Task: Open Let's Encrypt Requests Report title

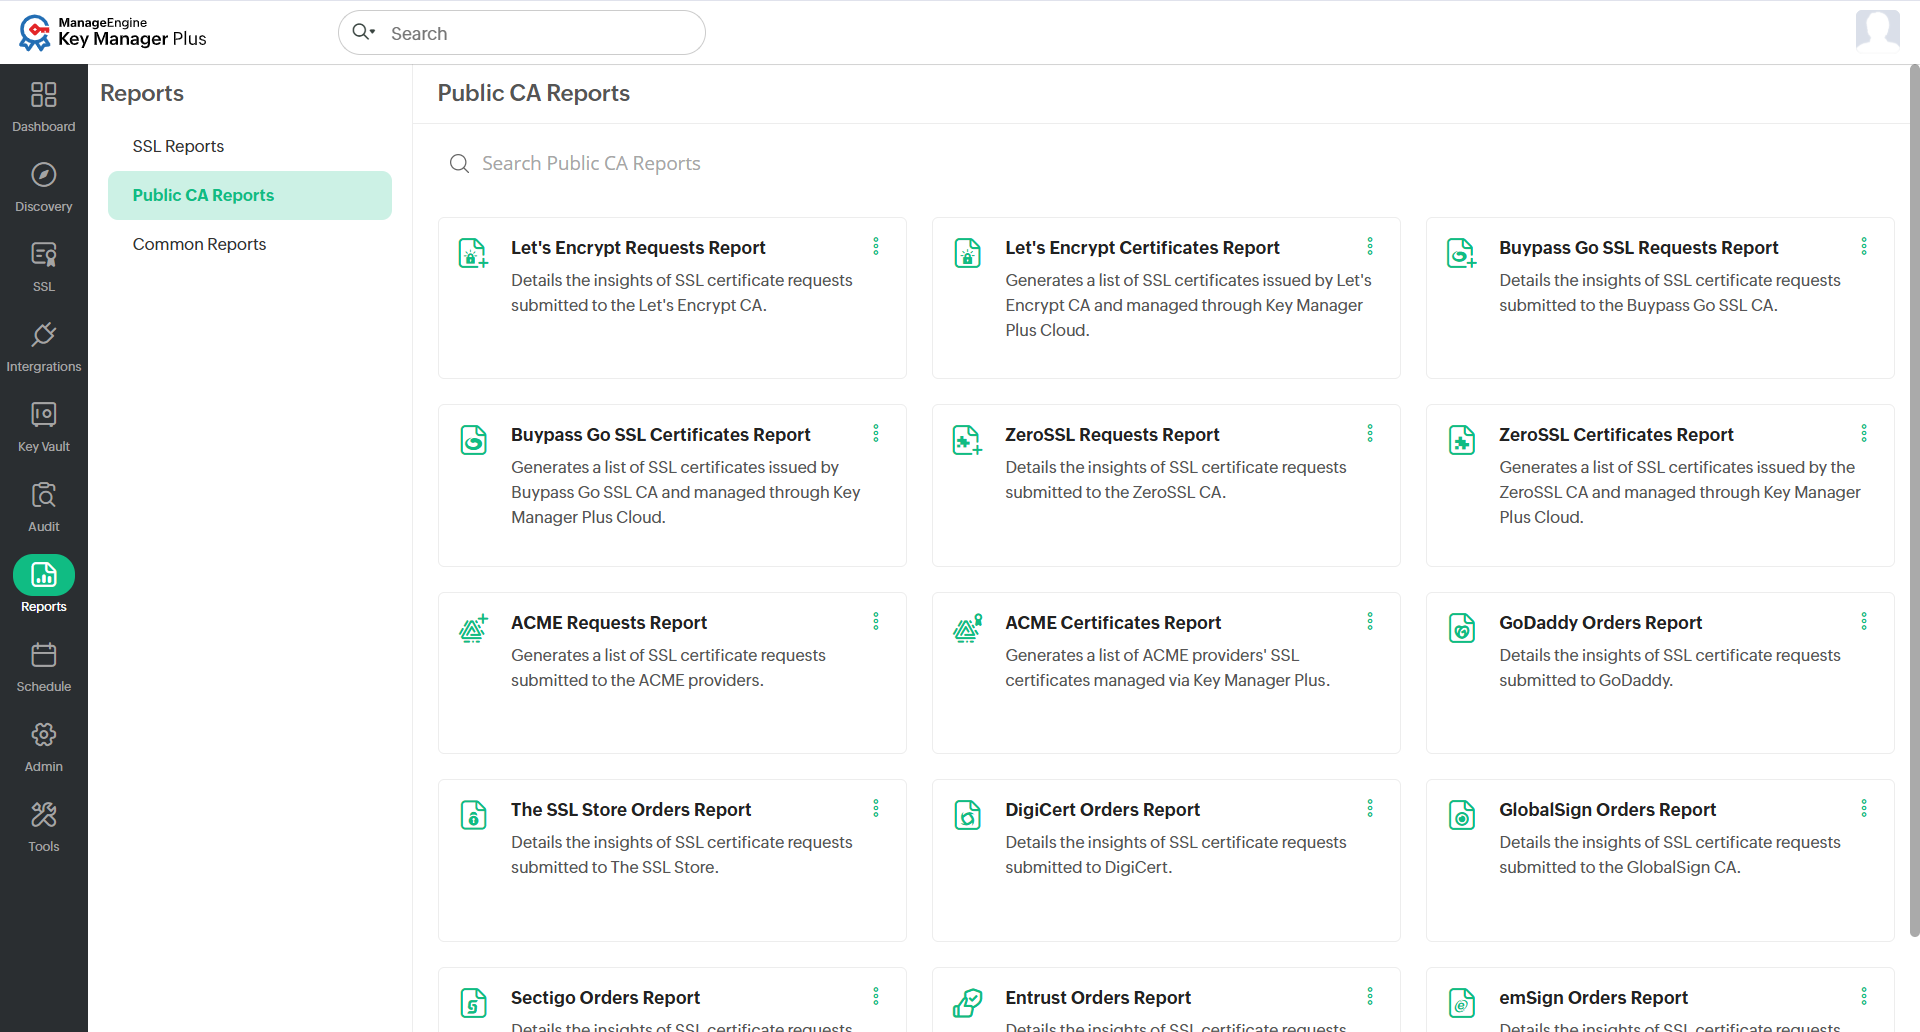Action: (x=638, y=247)
